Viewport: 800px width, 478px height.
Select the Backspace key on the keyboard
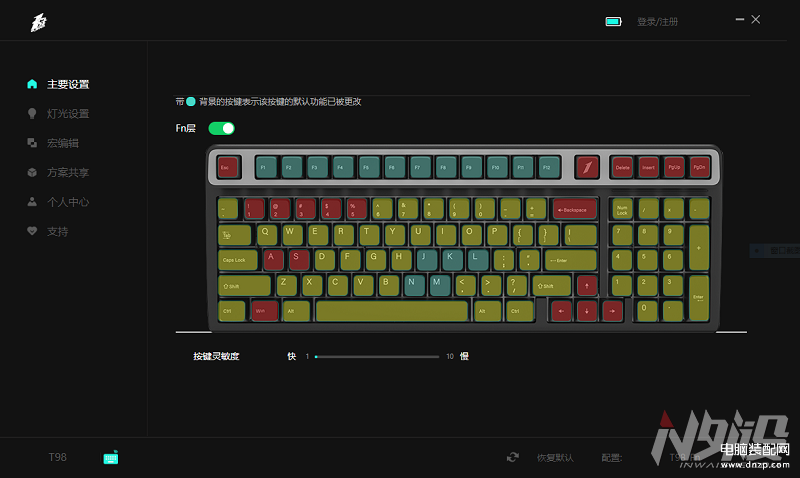574,209
